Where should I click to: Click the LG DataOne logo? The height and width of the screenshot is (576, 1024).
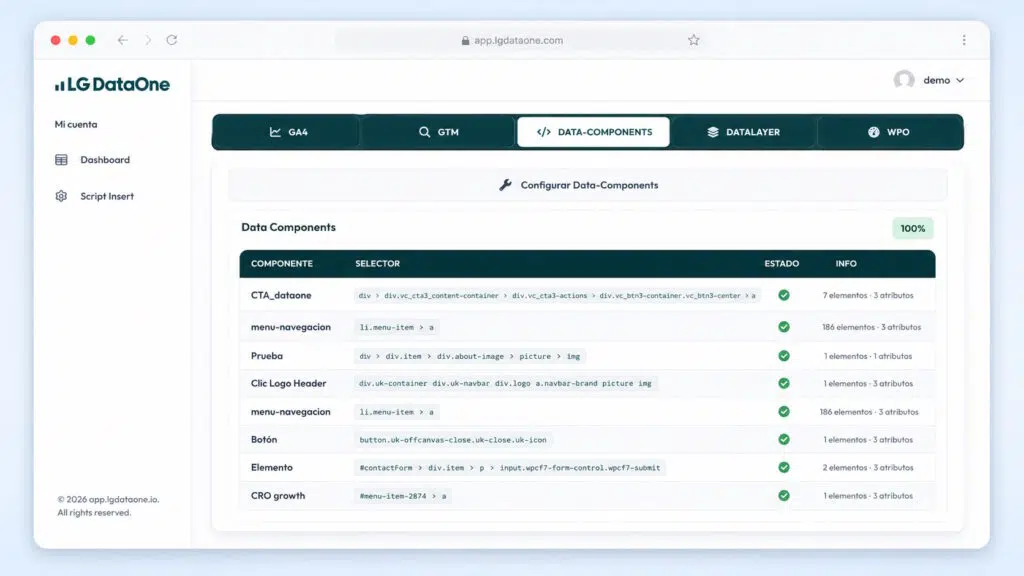tap(112, 84)
